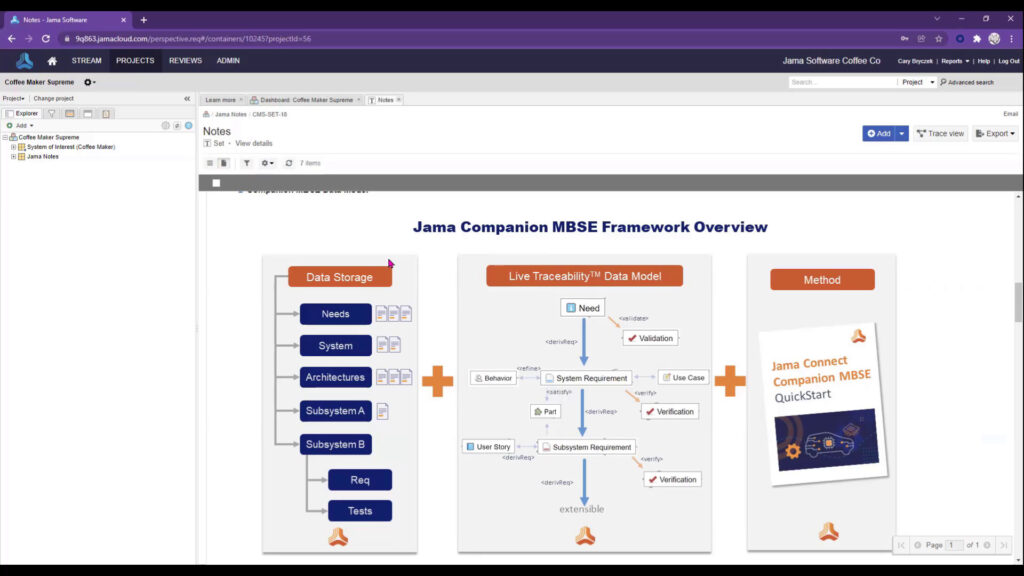This screenshot has width=1024, height=576.
Task: Reload the browser page
Action: click(x=46, y=39)
